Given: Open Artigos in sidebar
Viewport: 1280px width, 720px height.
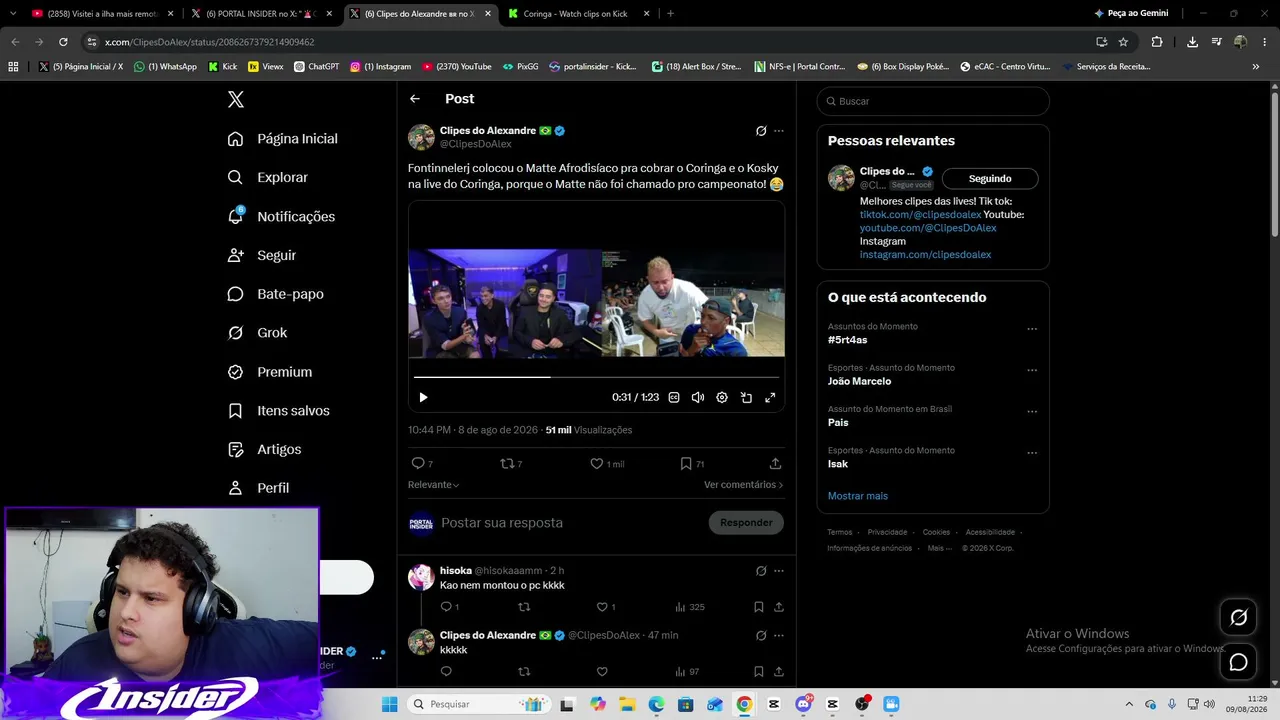Looking at the screenshot, I should [x=265, y=449].
